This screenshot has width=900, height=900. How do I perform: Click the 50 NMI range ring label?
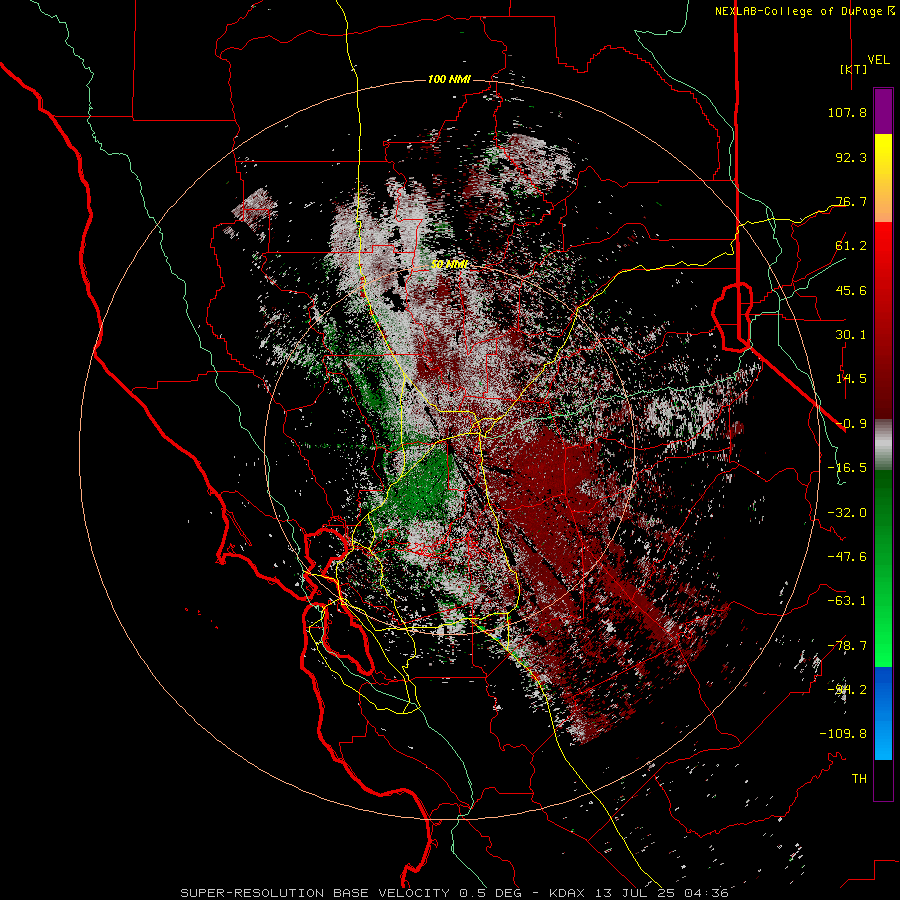[x=449, y=265]
